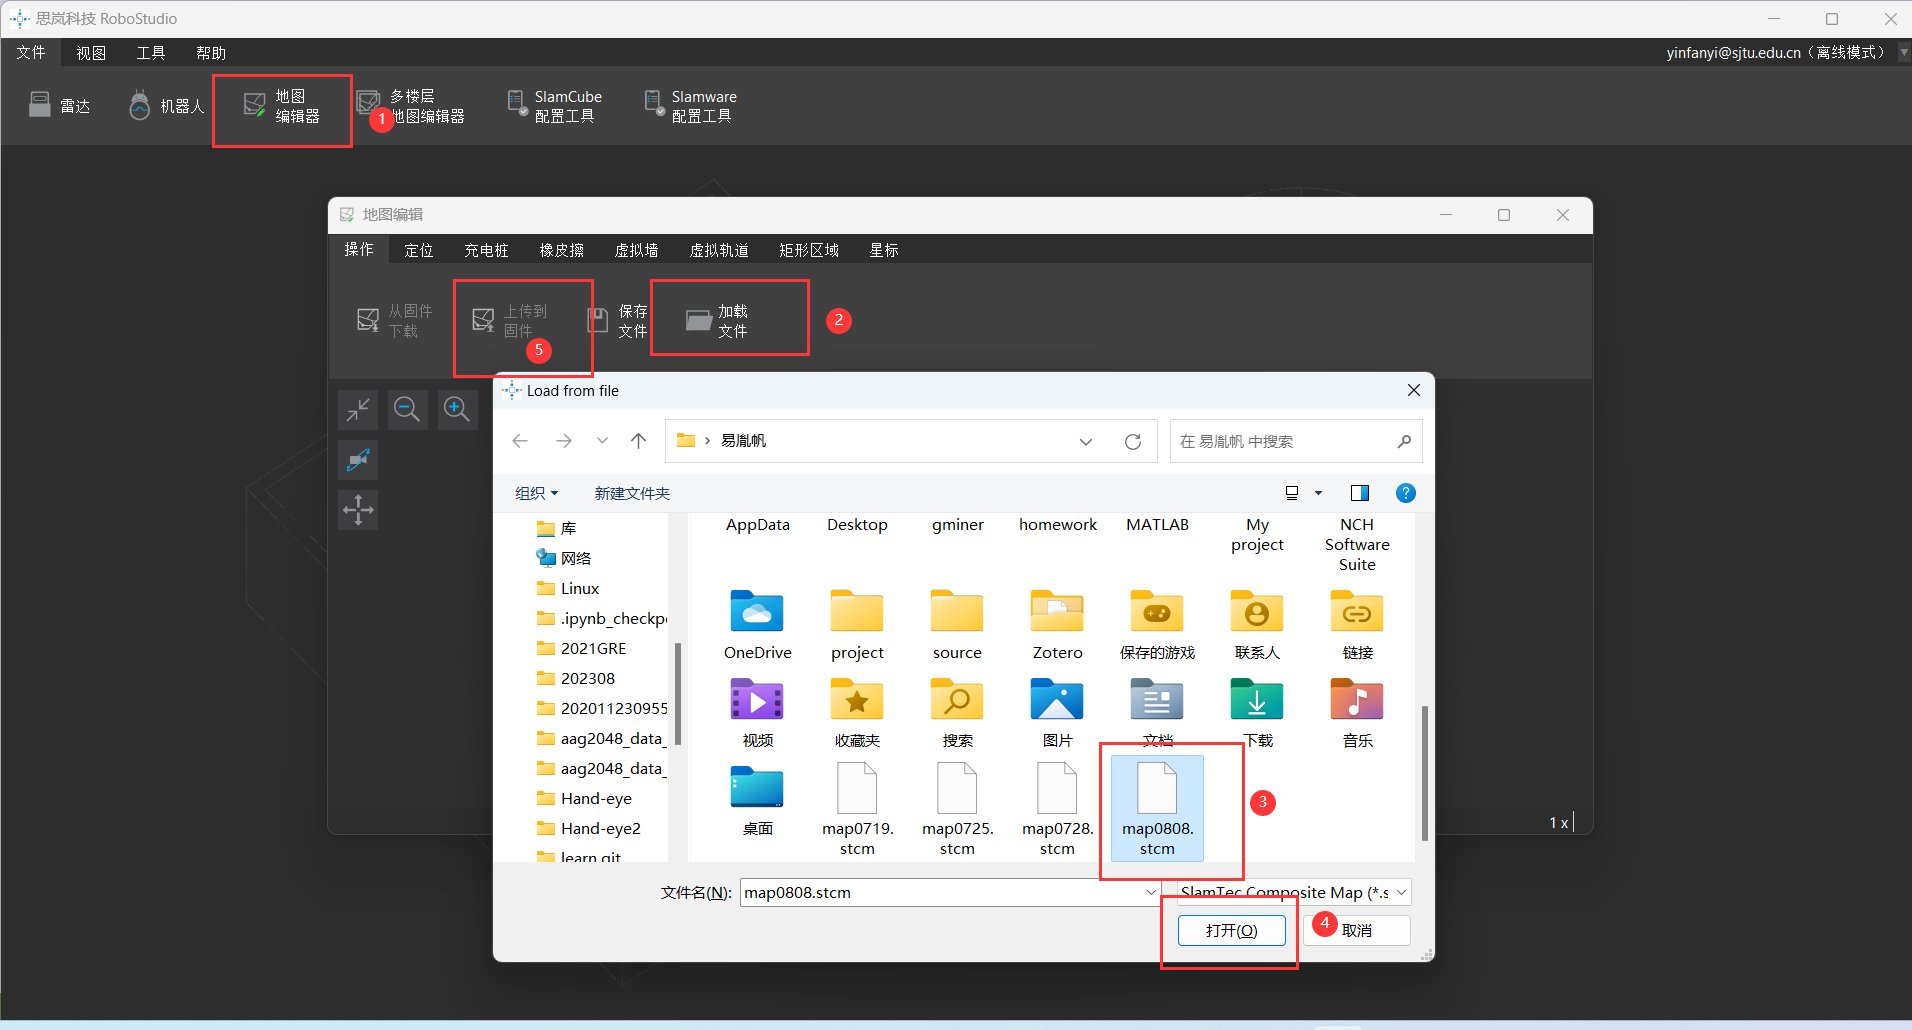The width and height of the screenshot is (1912, 1030).
Task: Click the 文件名 filename input field
Action: click(x=940, y=892)
